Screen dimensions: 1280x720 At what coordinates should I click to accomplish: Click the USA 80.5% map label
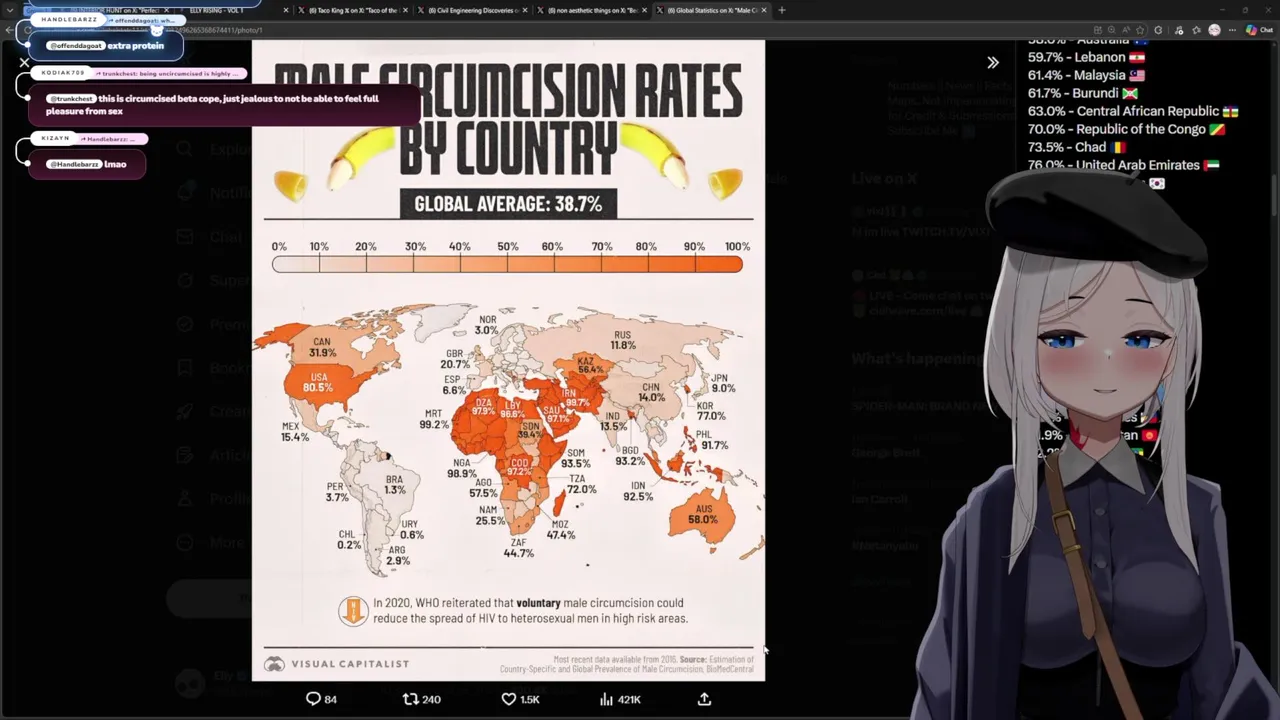pos(317,382)
